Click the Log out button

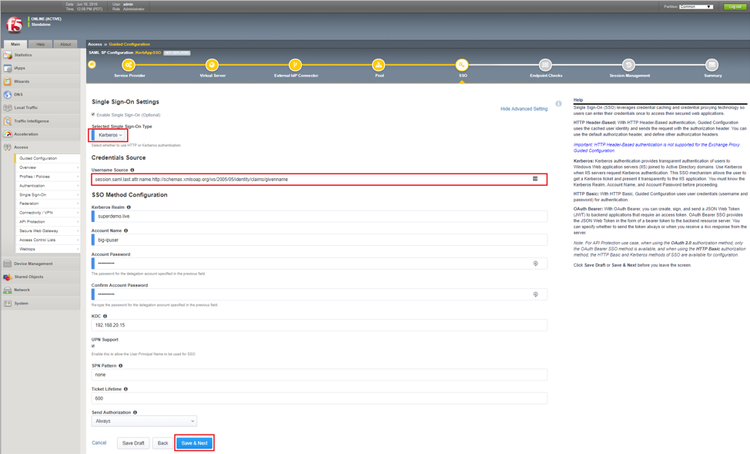735,7
